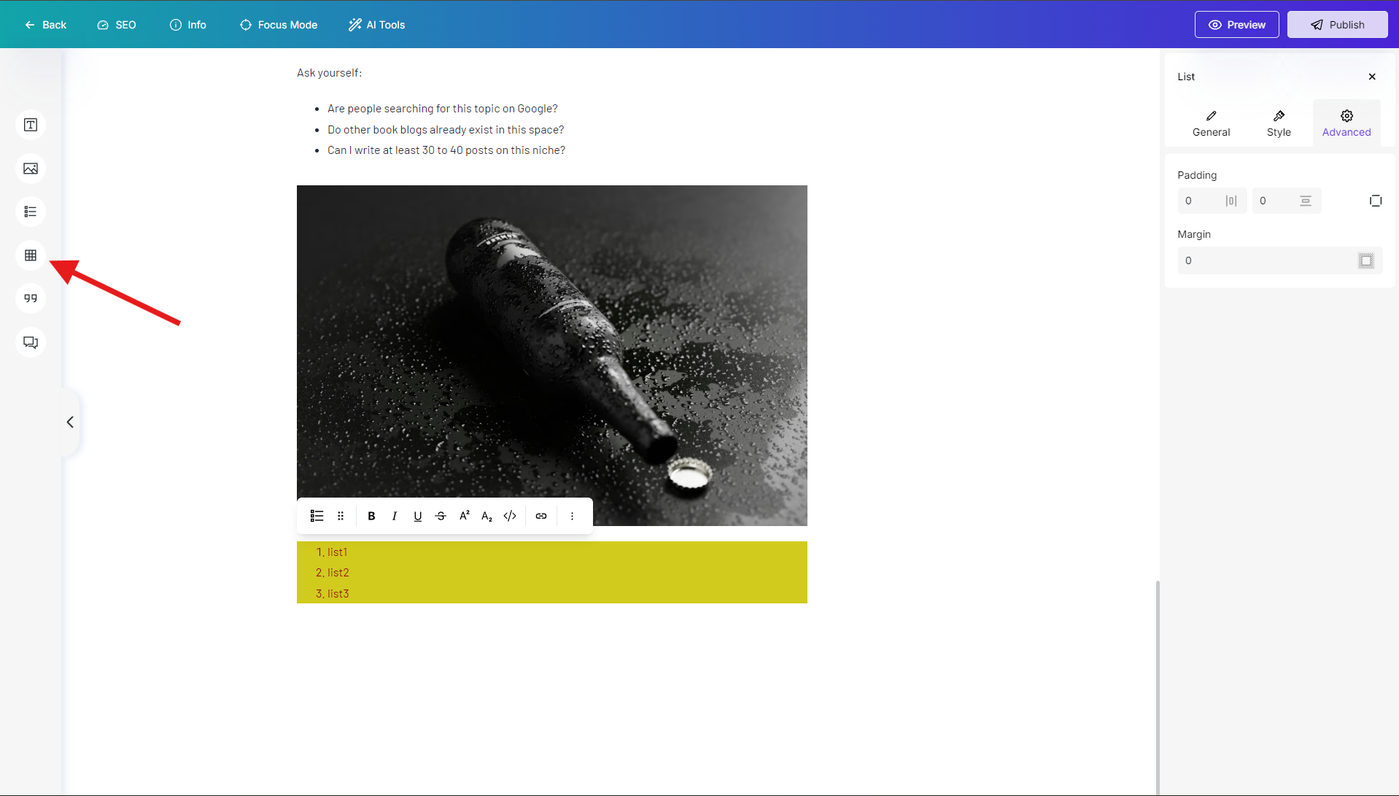Switch to the General tab

[1211, 124]
